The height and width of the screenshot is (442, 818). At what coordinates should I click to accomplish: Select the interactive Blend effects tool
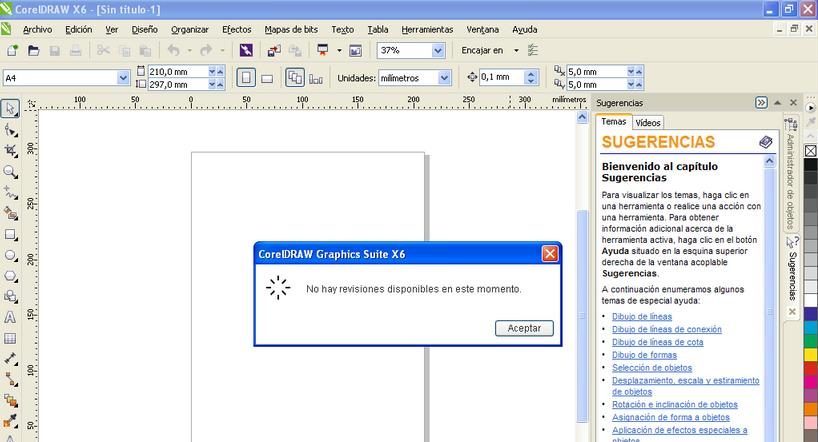[x=10, y=401]
